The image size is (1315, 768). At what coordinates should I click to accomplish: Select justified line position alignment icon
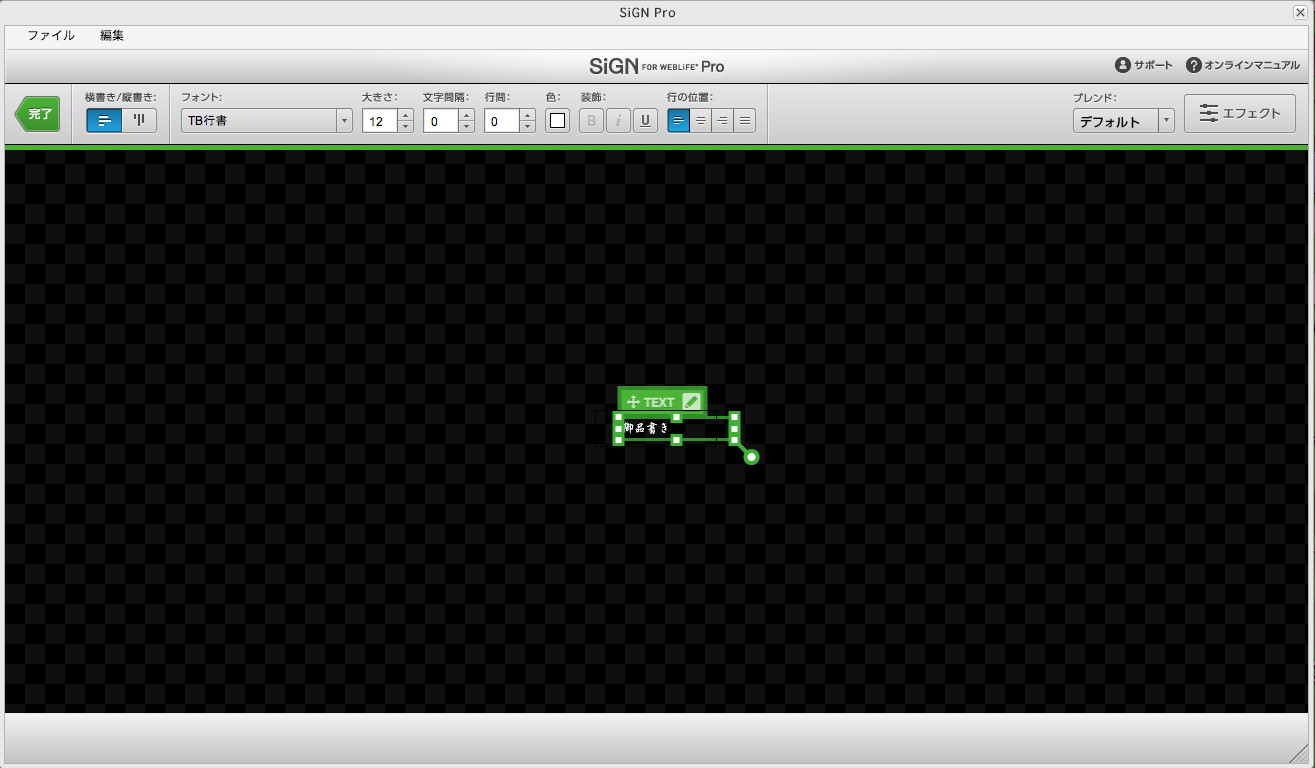(744, 120)
